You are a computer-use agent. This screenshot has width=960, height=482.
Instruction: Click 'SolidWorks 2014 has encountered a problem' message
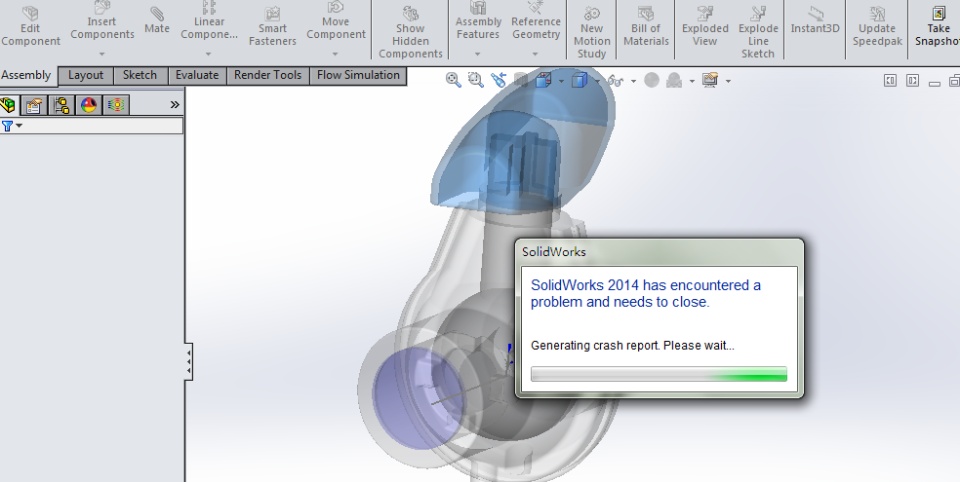(x=645, y=293)
